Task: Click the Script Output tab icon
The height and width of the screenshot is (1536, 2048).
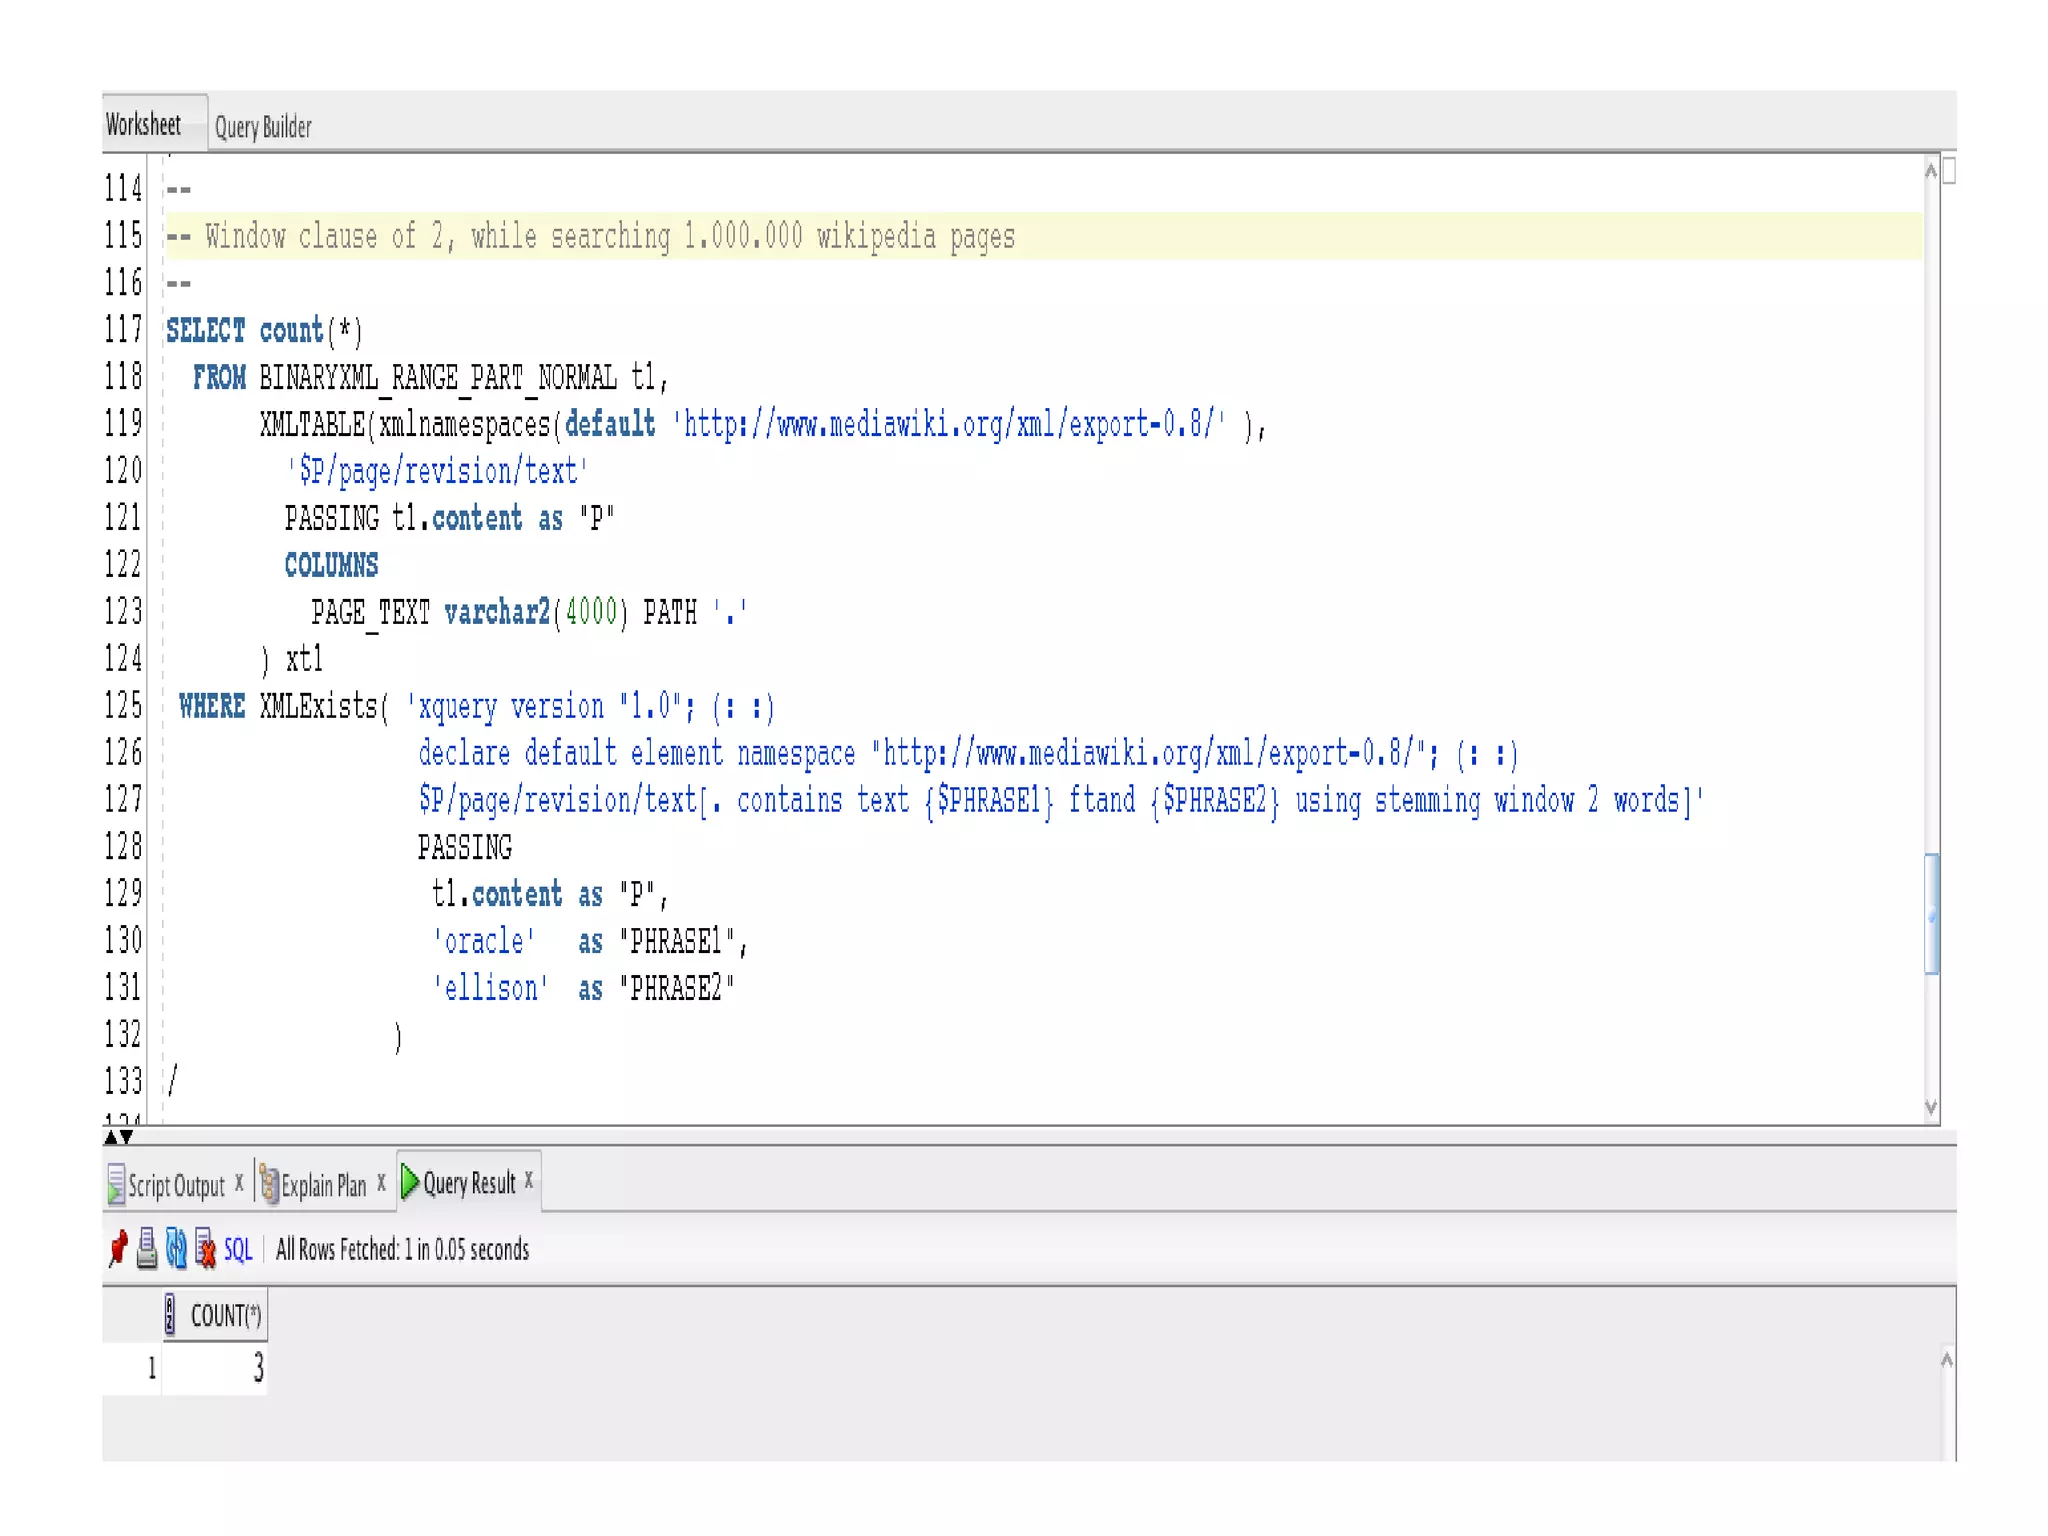Action: (x=116, y=1184)
